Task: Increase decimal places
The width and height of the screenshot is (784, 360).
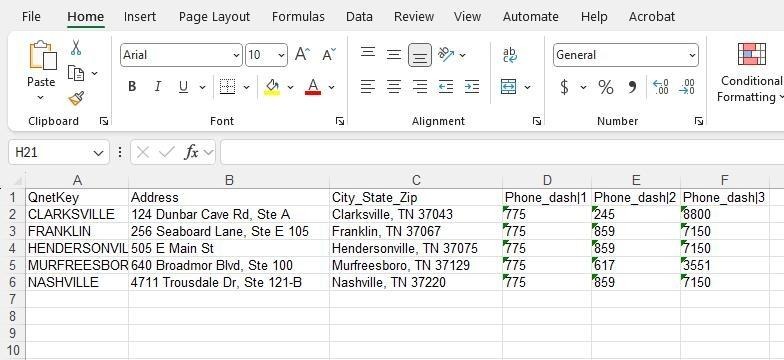Action: (x=660, y=87)
